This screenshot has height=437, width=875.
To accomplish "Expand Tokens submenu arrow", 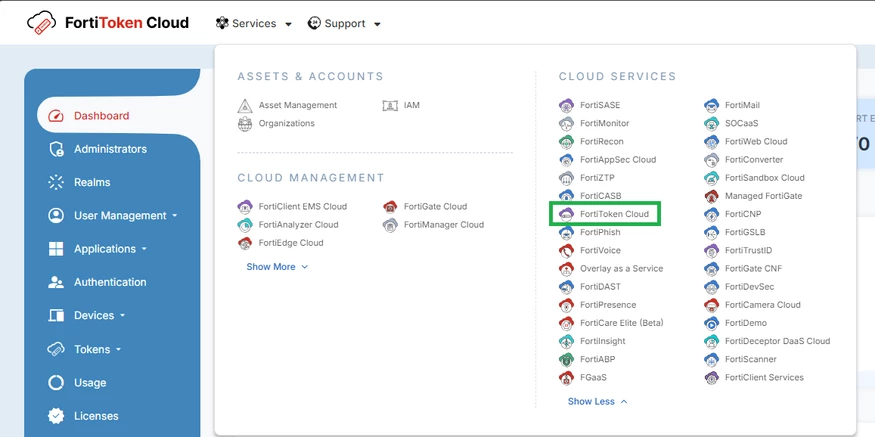I will (118, 349).
